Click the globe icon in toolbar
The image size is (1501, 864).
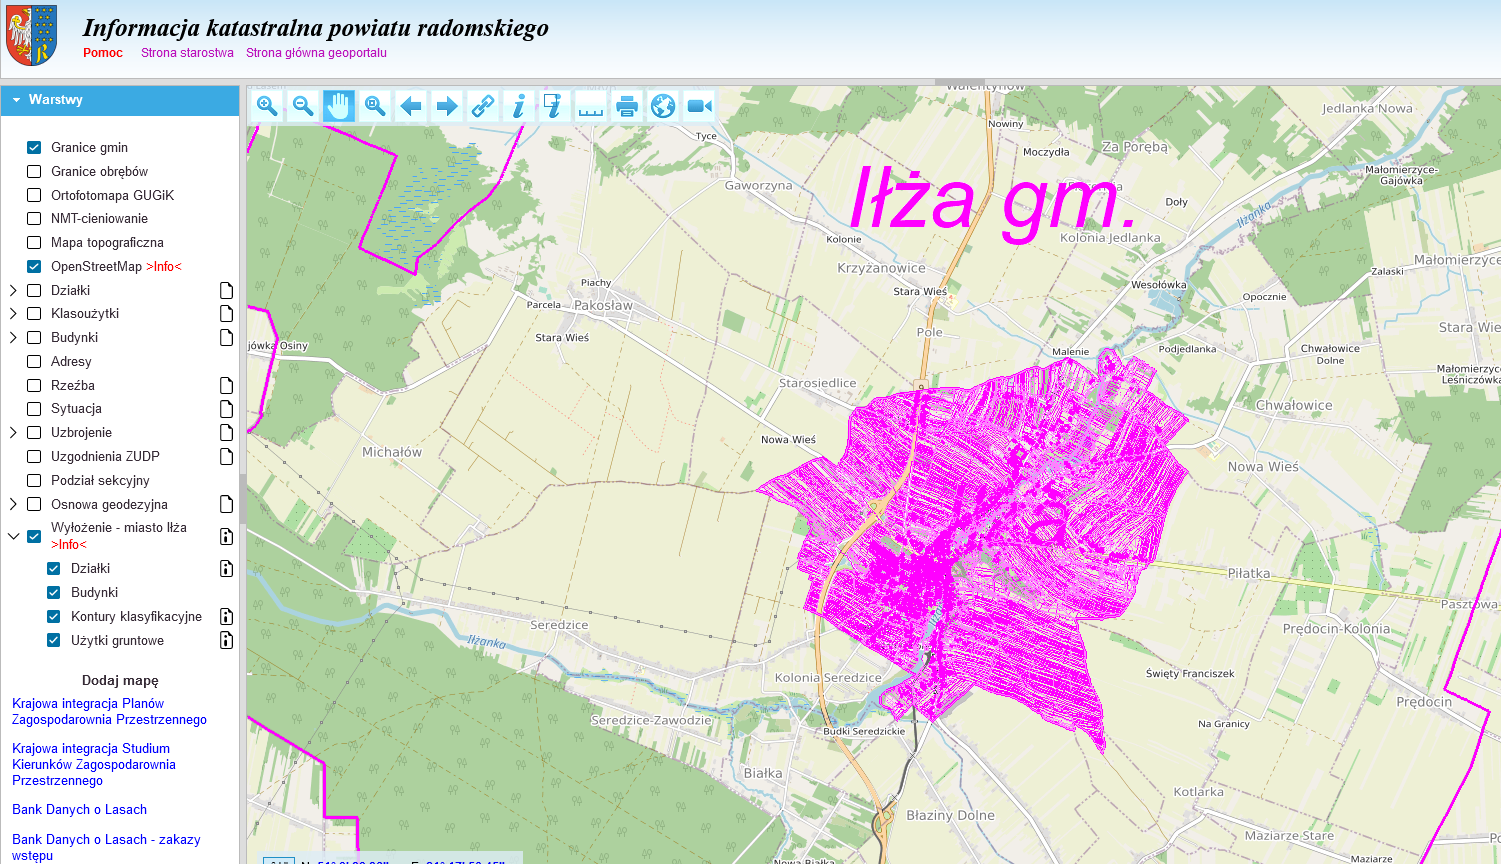click(663, 106)
